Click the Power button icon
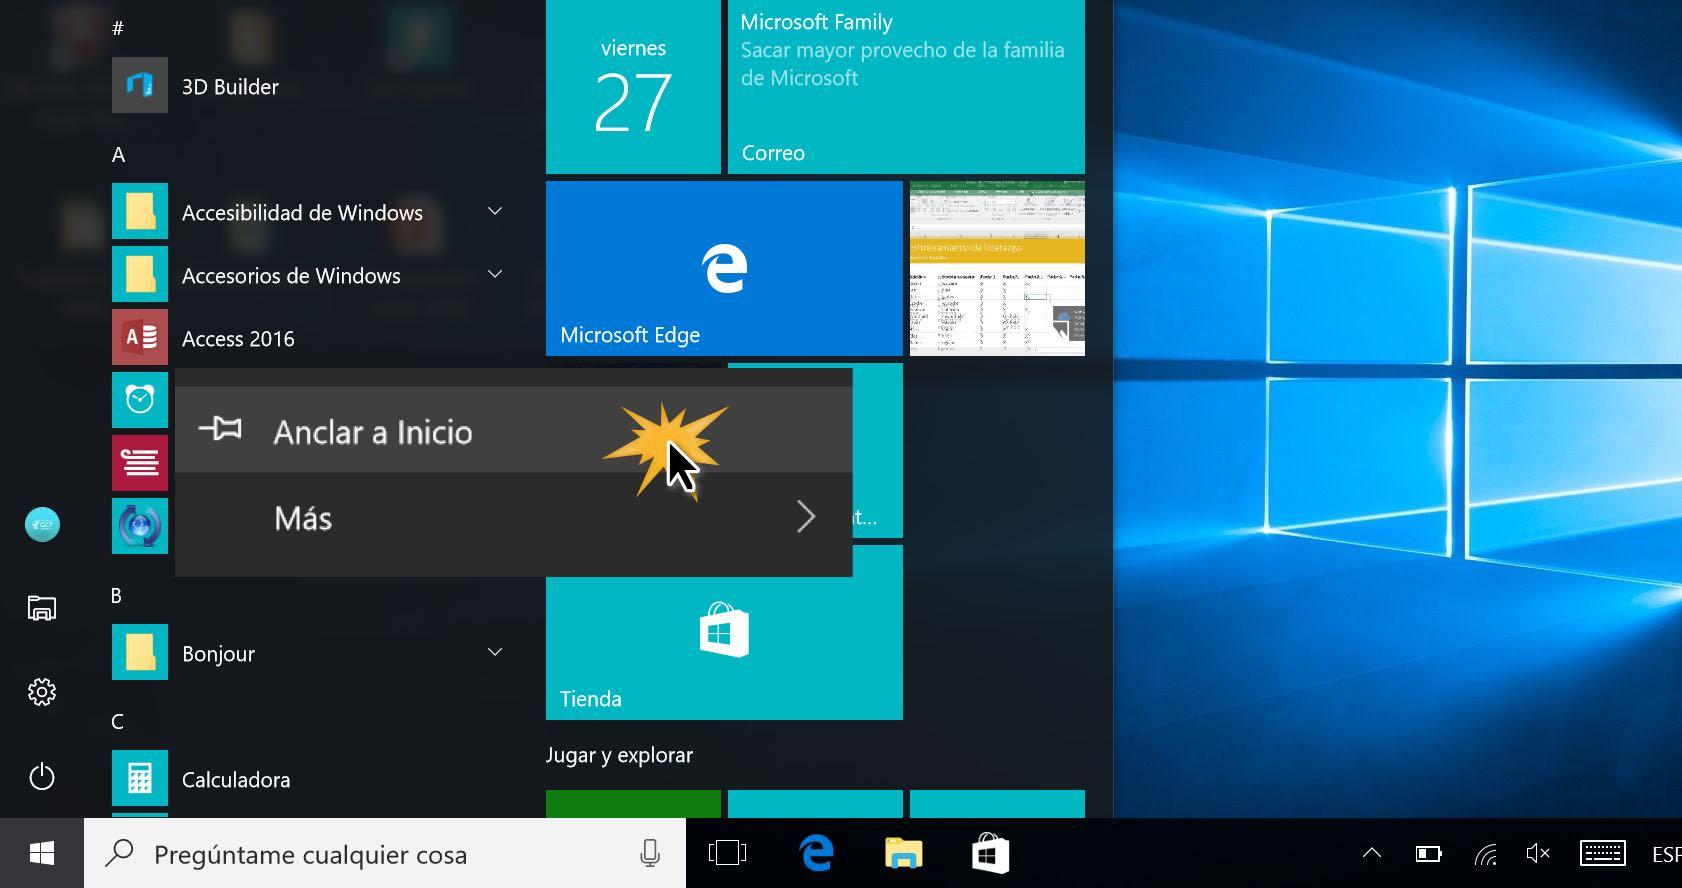Viewport: 1682px width, 888px height. (x=42, y=776)
